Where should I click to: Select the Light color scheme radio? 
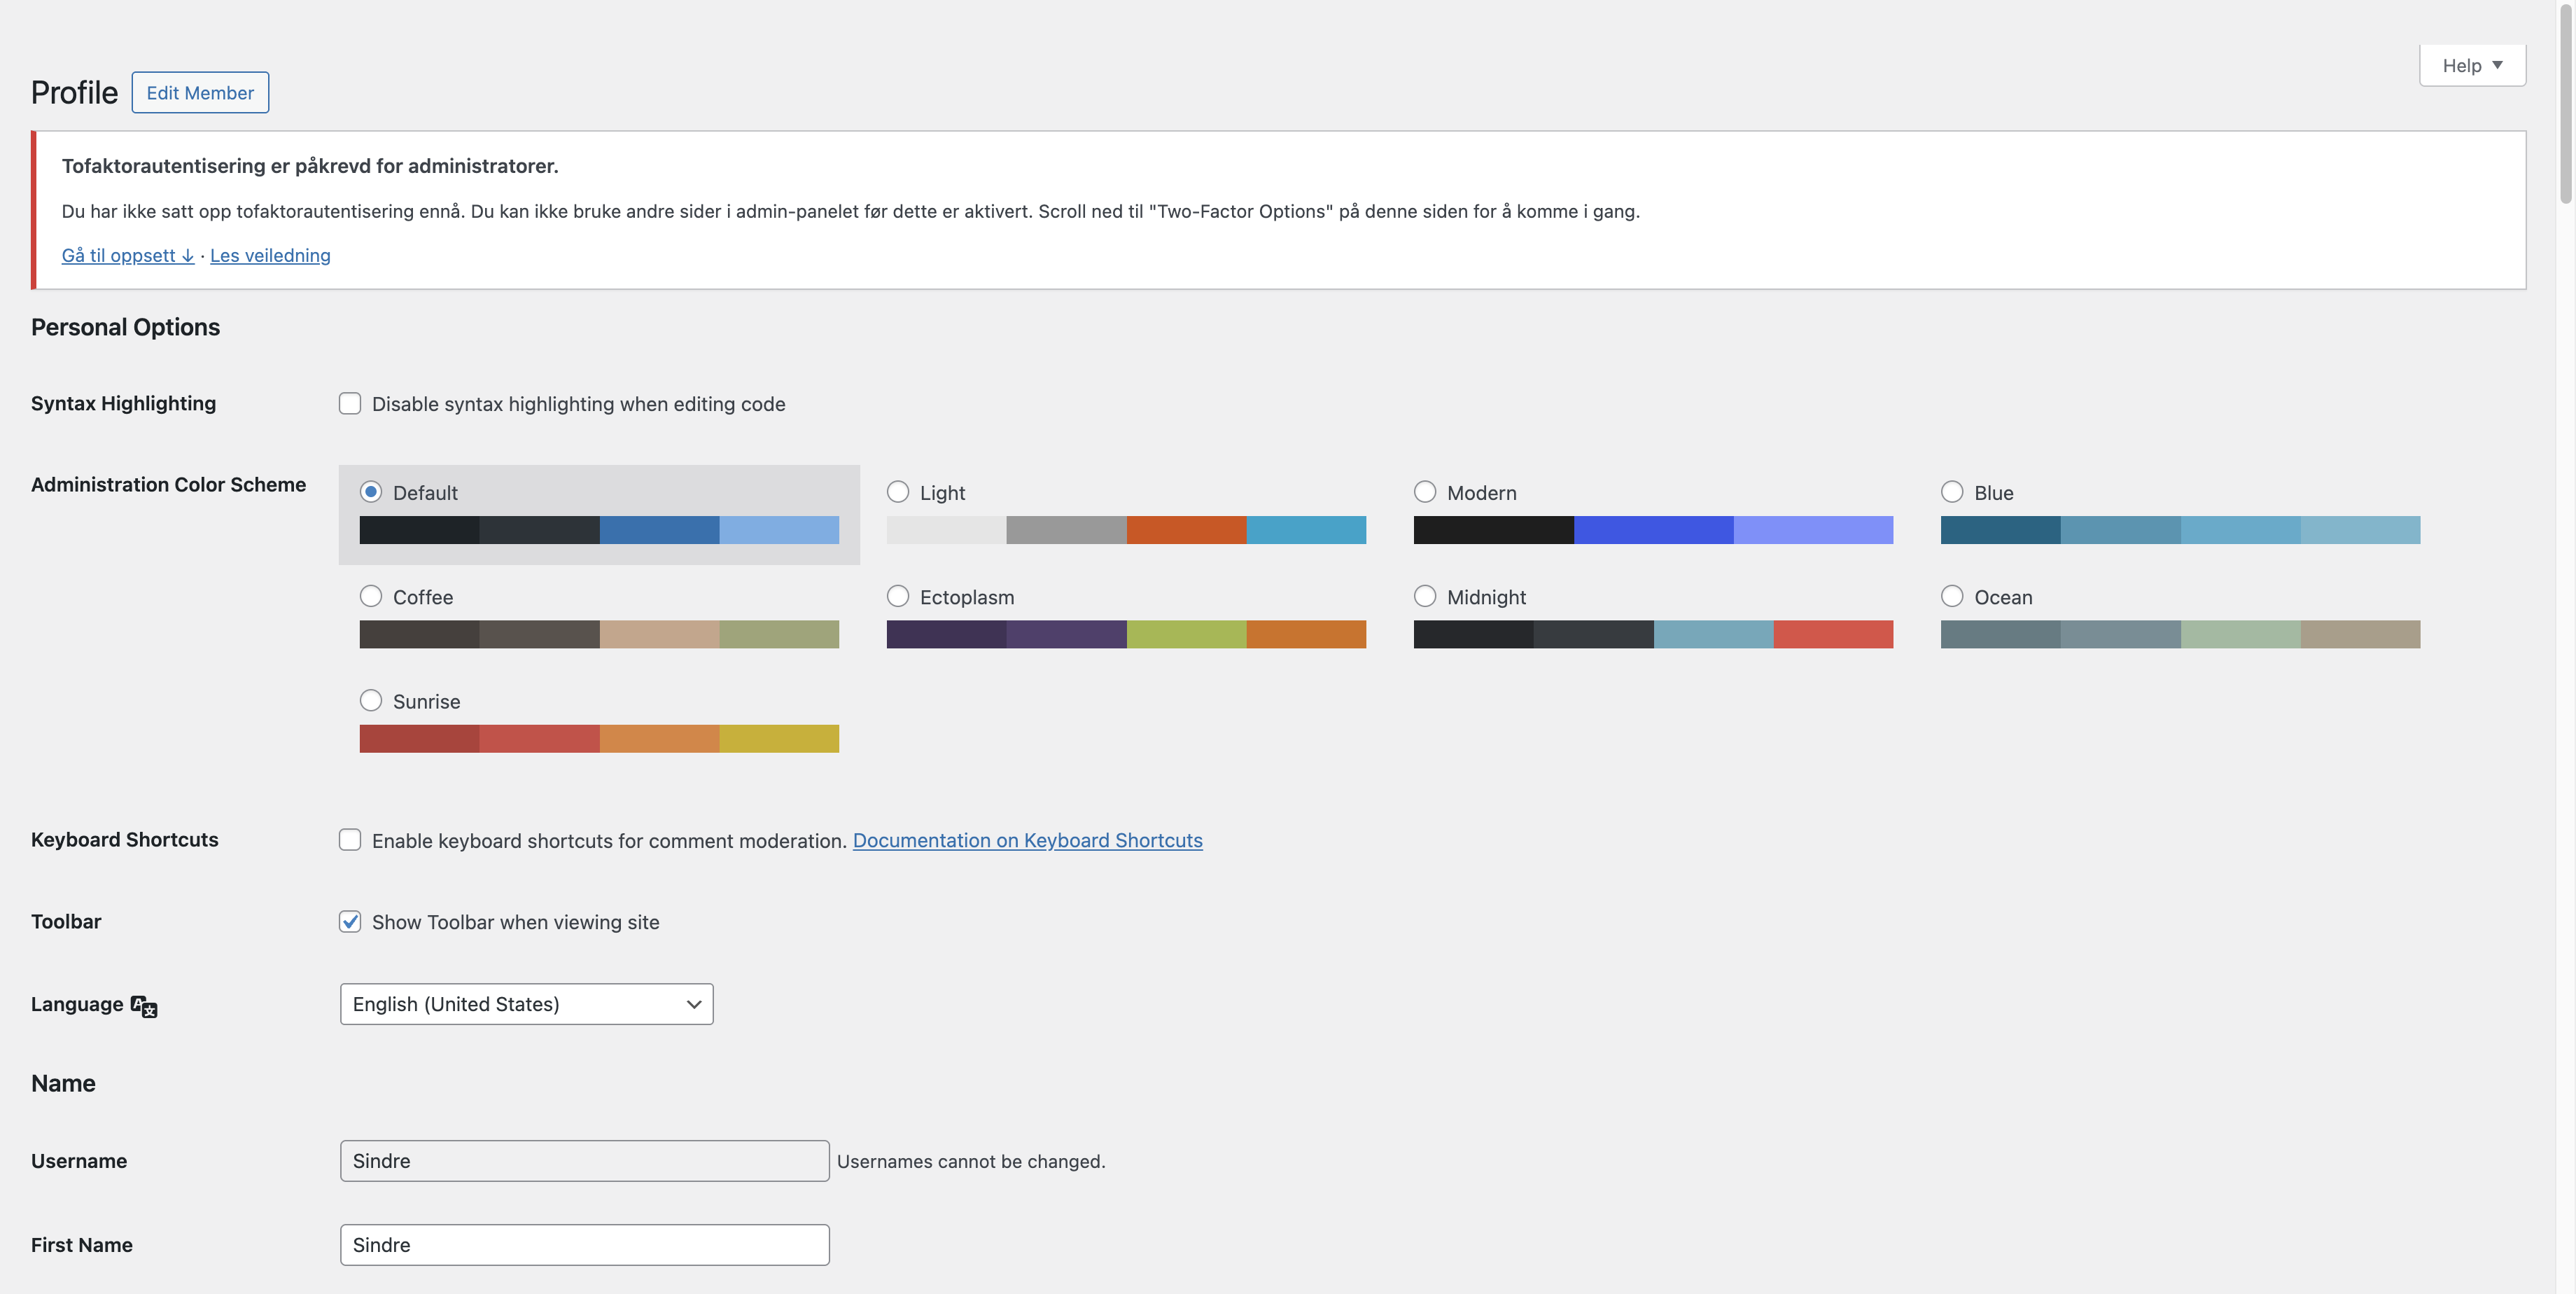point(897,492)
